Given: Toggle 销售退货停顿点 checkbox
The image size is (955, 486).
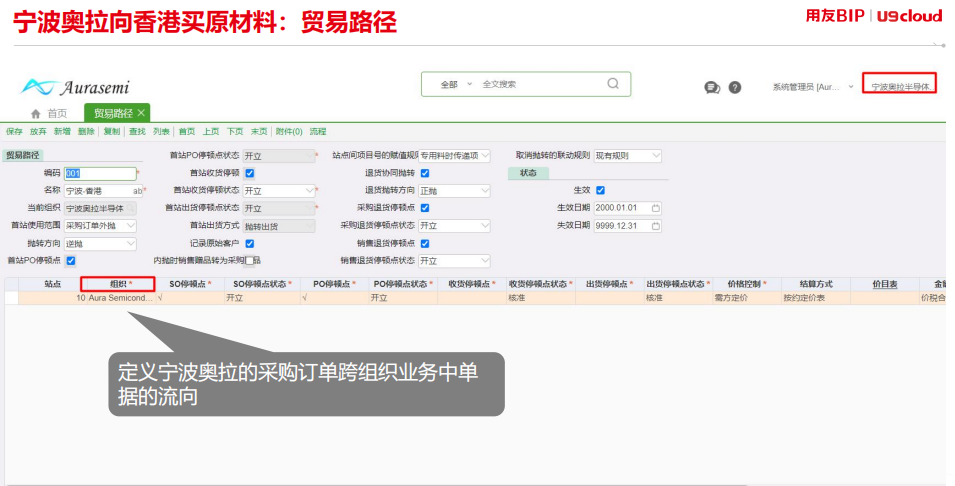Looking at the screenshot, I should [x=425, y=244].
